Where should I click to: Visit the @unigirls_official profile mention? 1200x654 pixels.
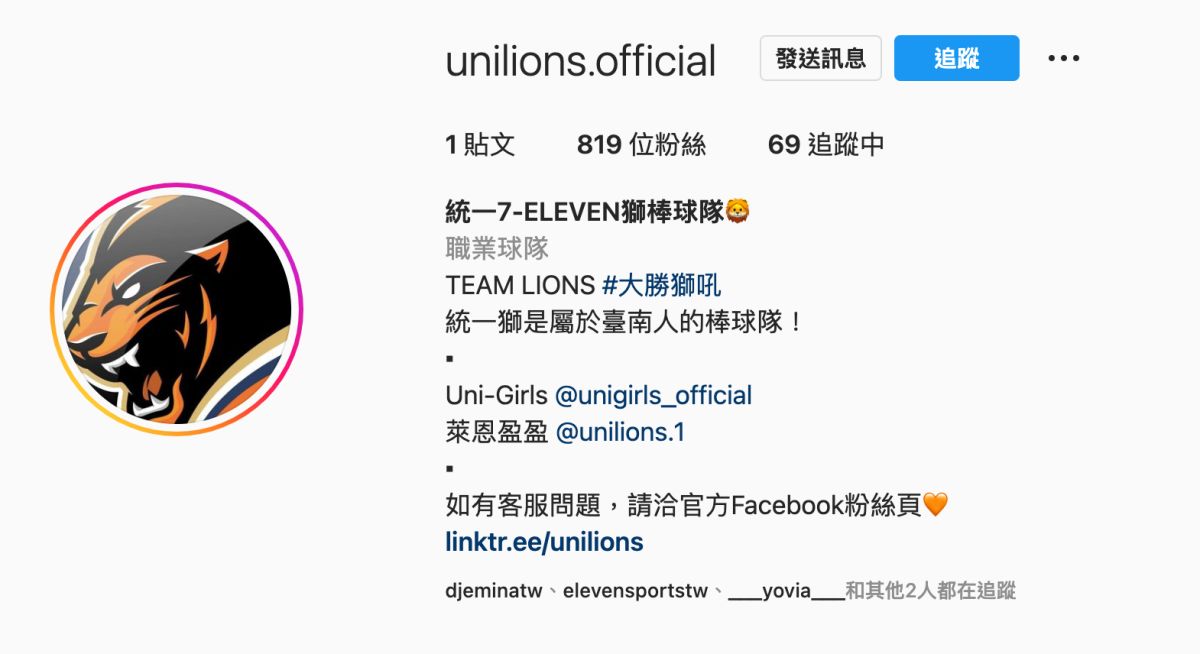[x=653, y=395]
